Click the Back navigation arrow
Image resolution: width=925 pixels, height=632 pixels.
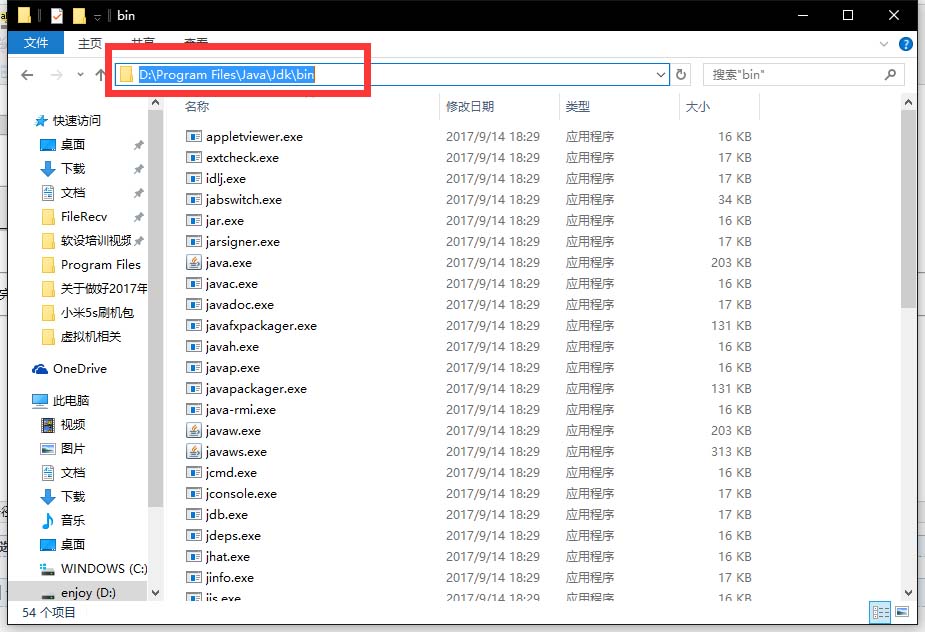(27, 75)
